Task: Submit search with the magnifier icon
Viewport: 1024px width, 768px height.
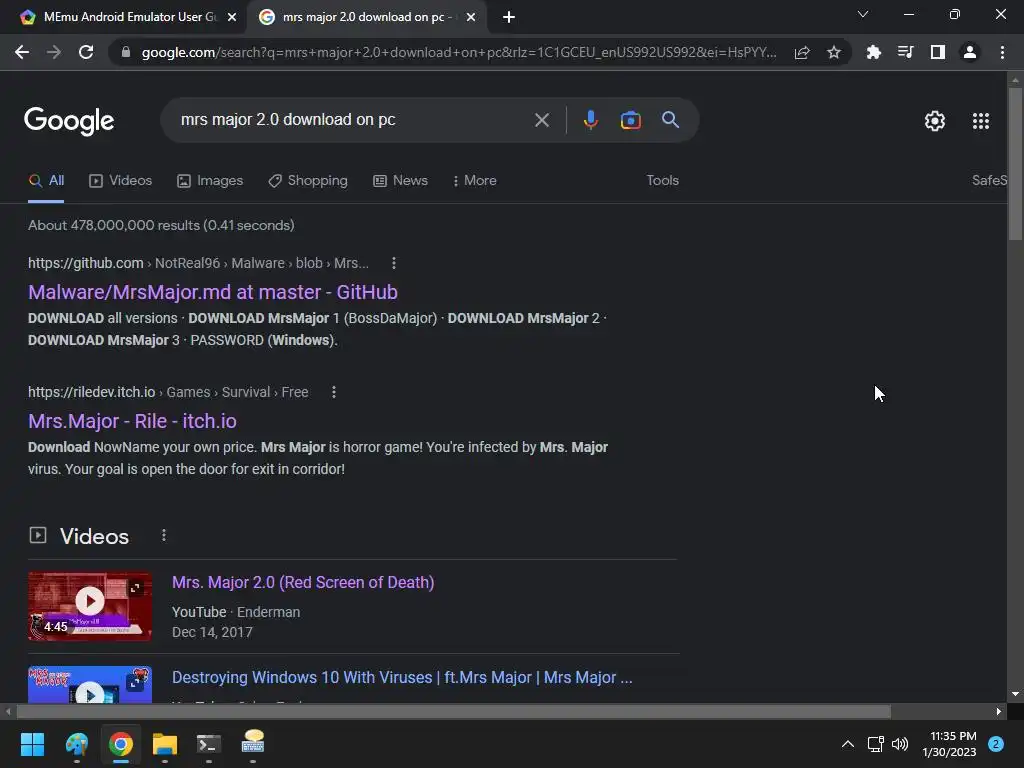Action: point(671,120)
